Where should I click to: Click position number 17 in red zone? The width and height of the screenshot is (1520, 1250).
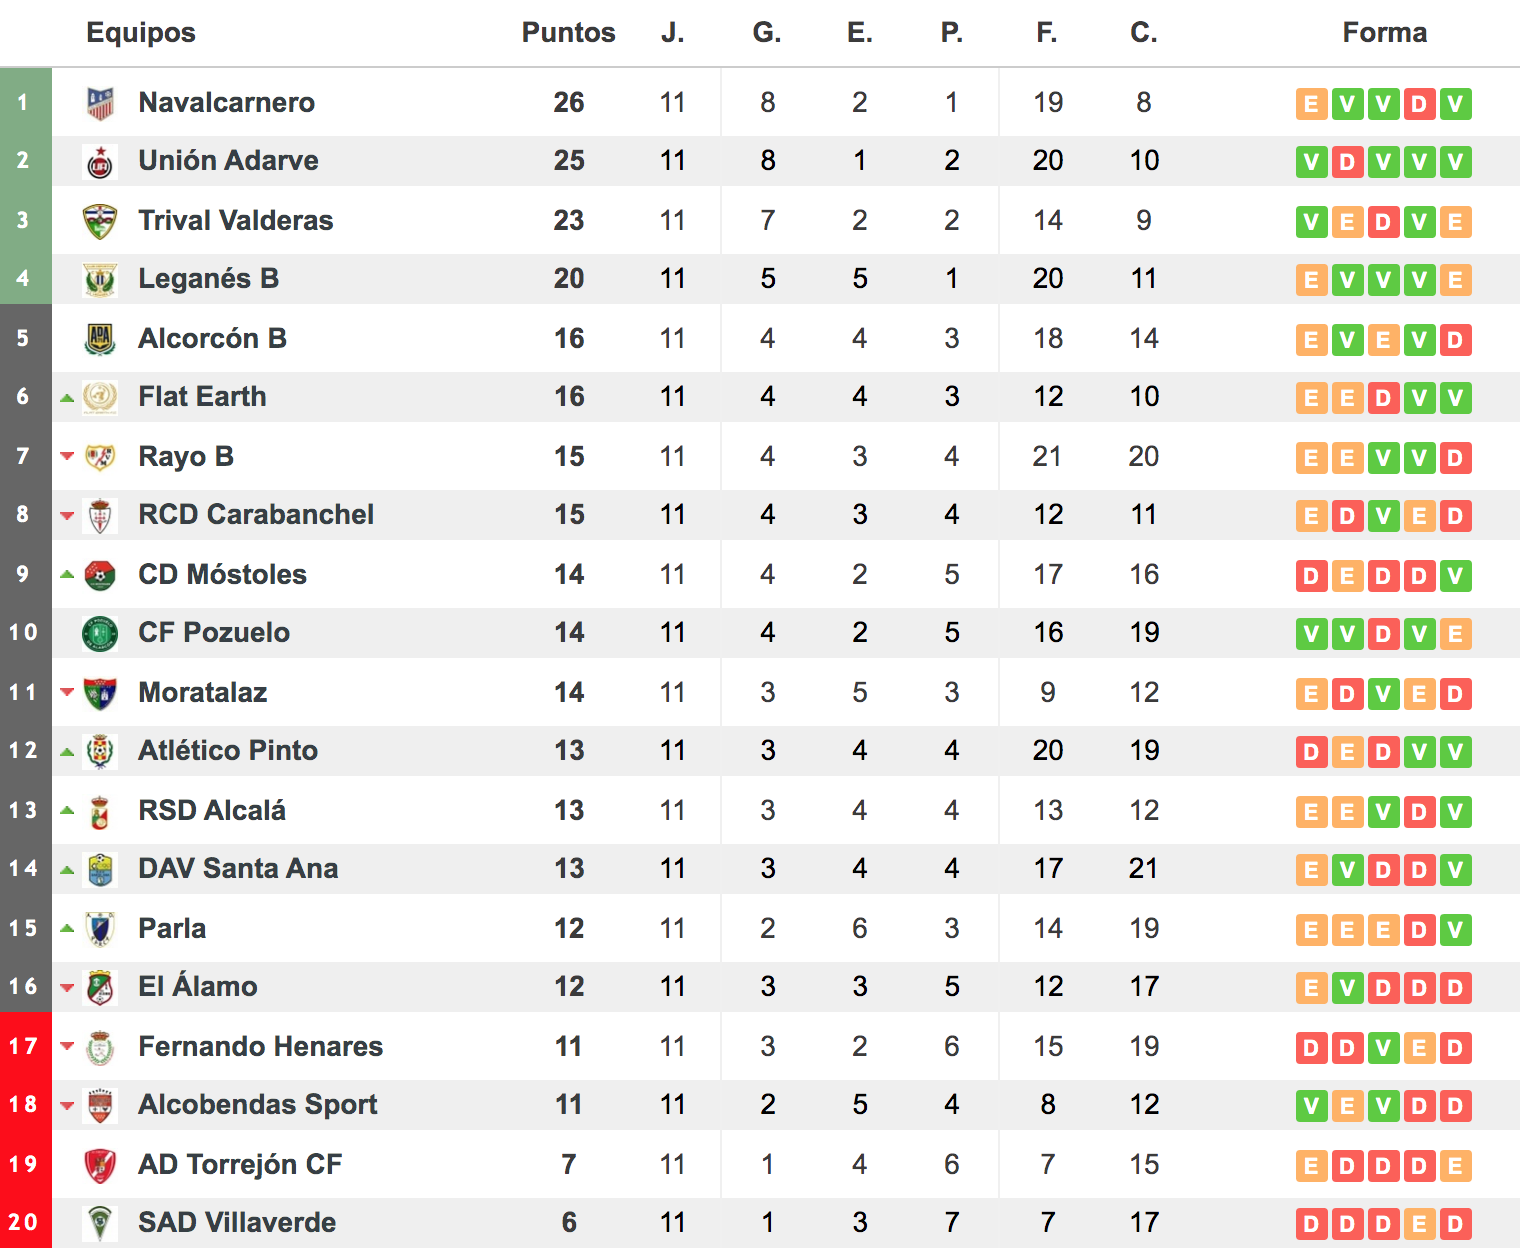click(24, 1046)
